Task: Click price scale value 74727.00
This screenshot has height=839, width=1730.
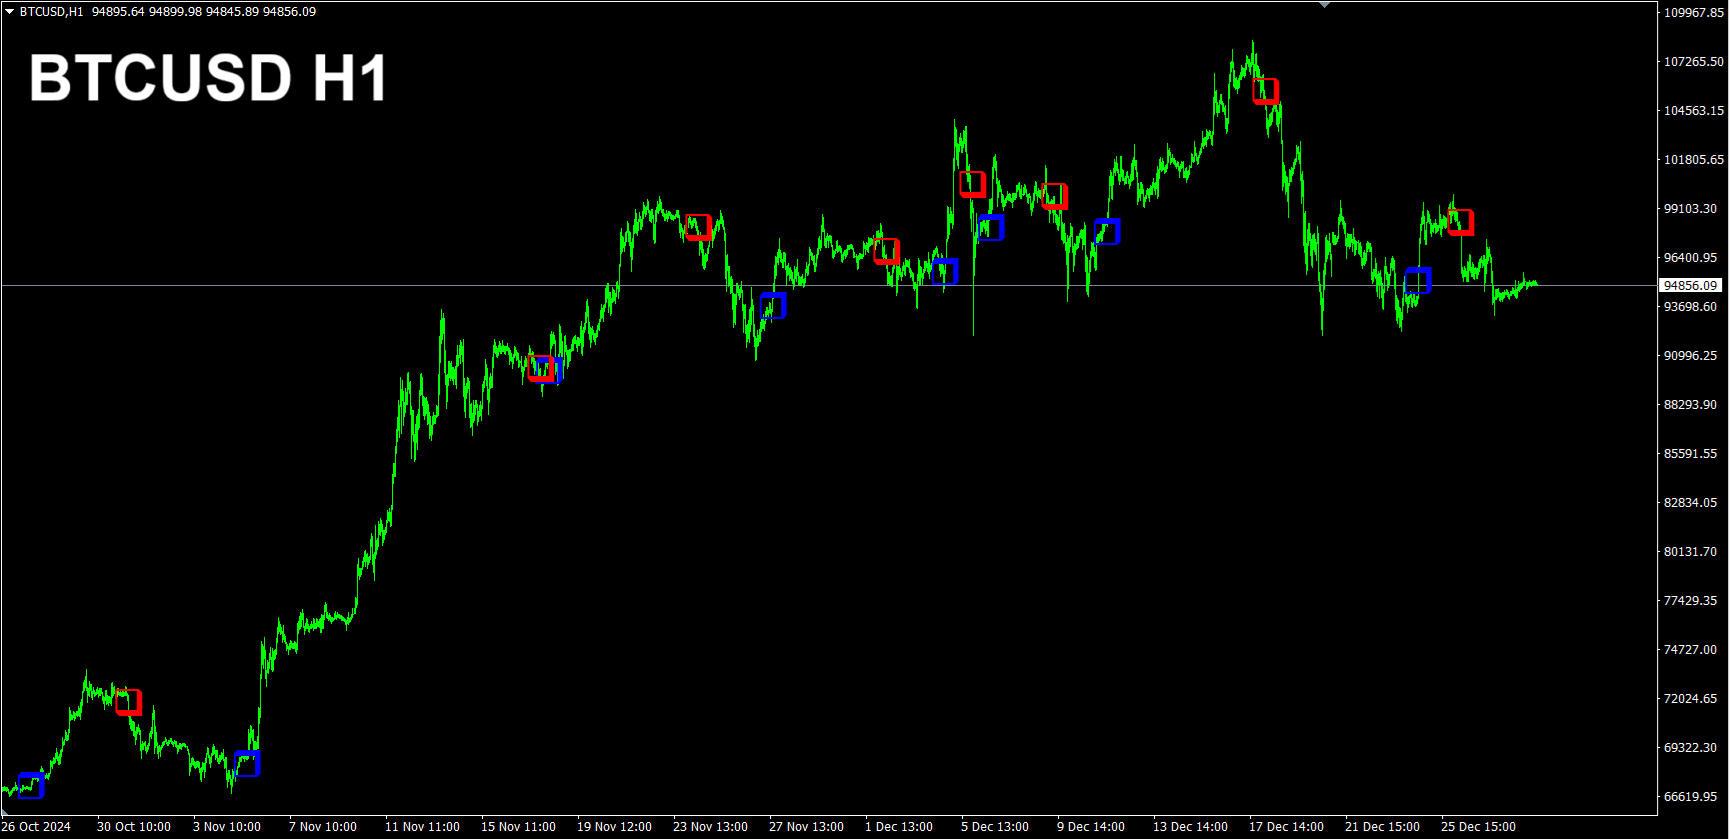Action: click(1691, 650)
